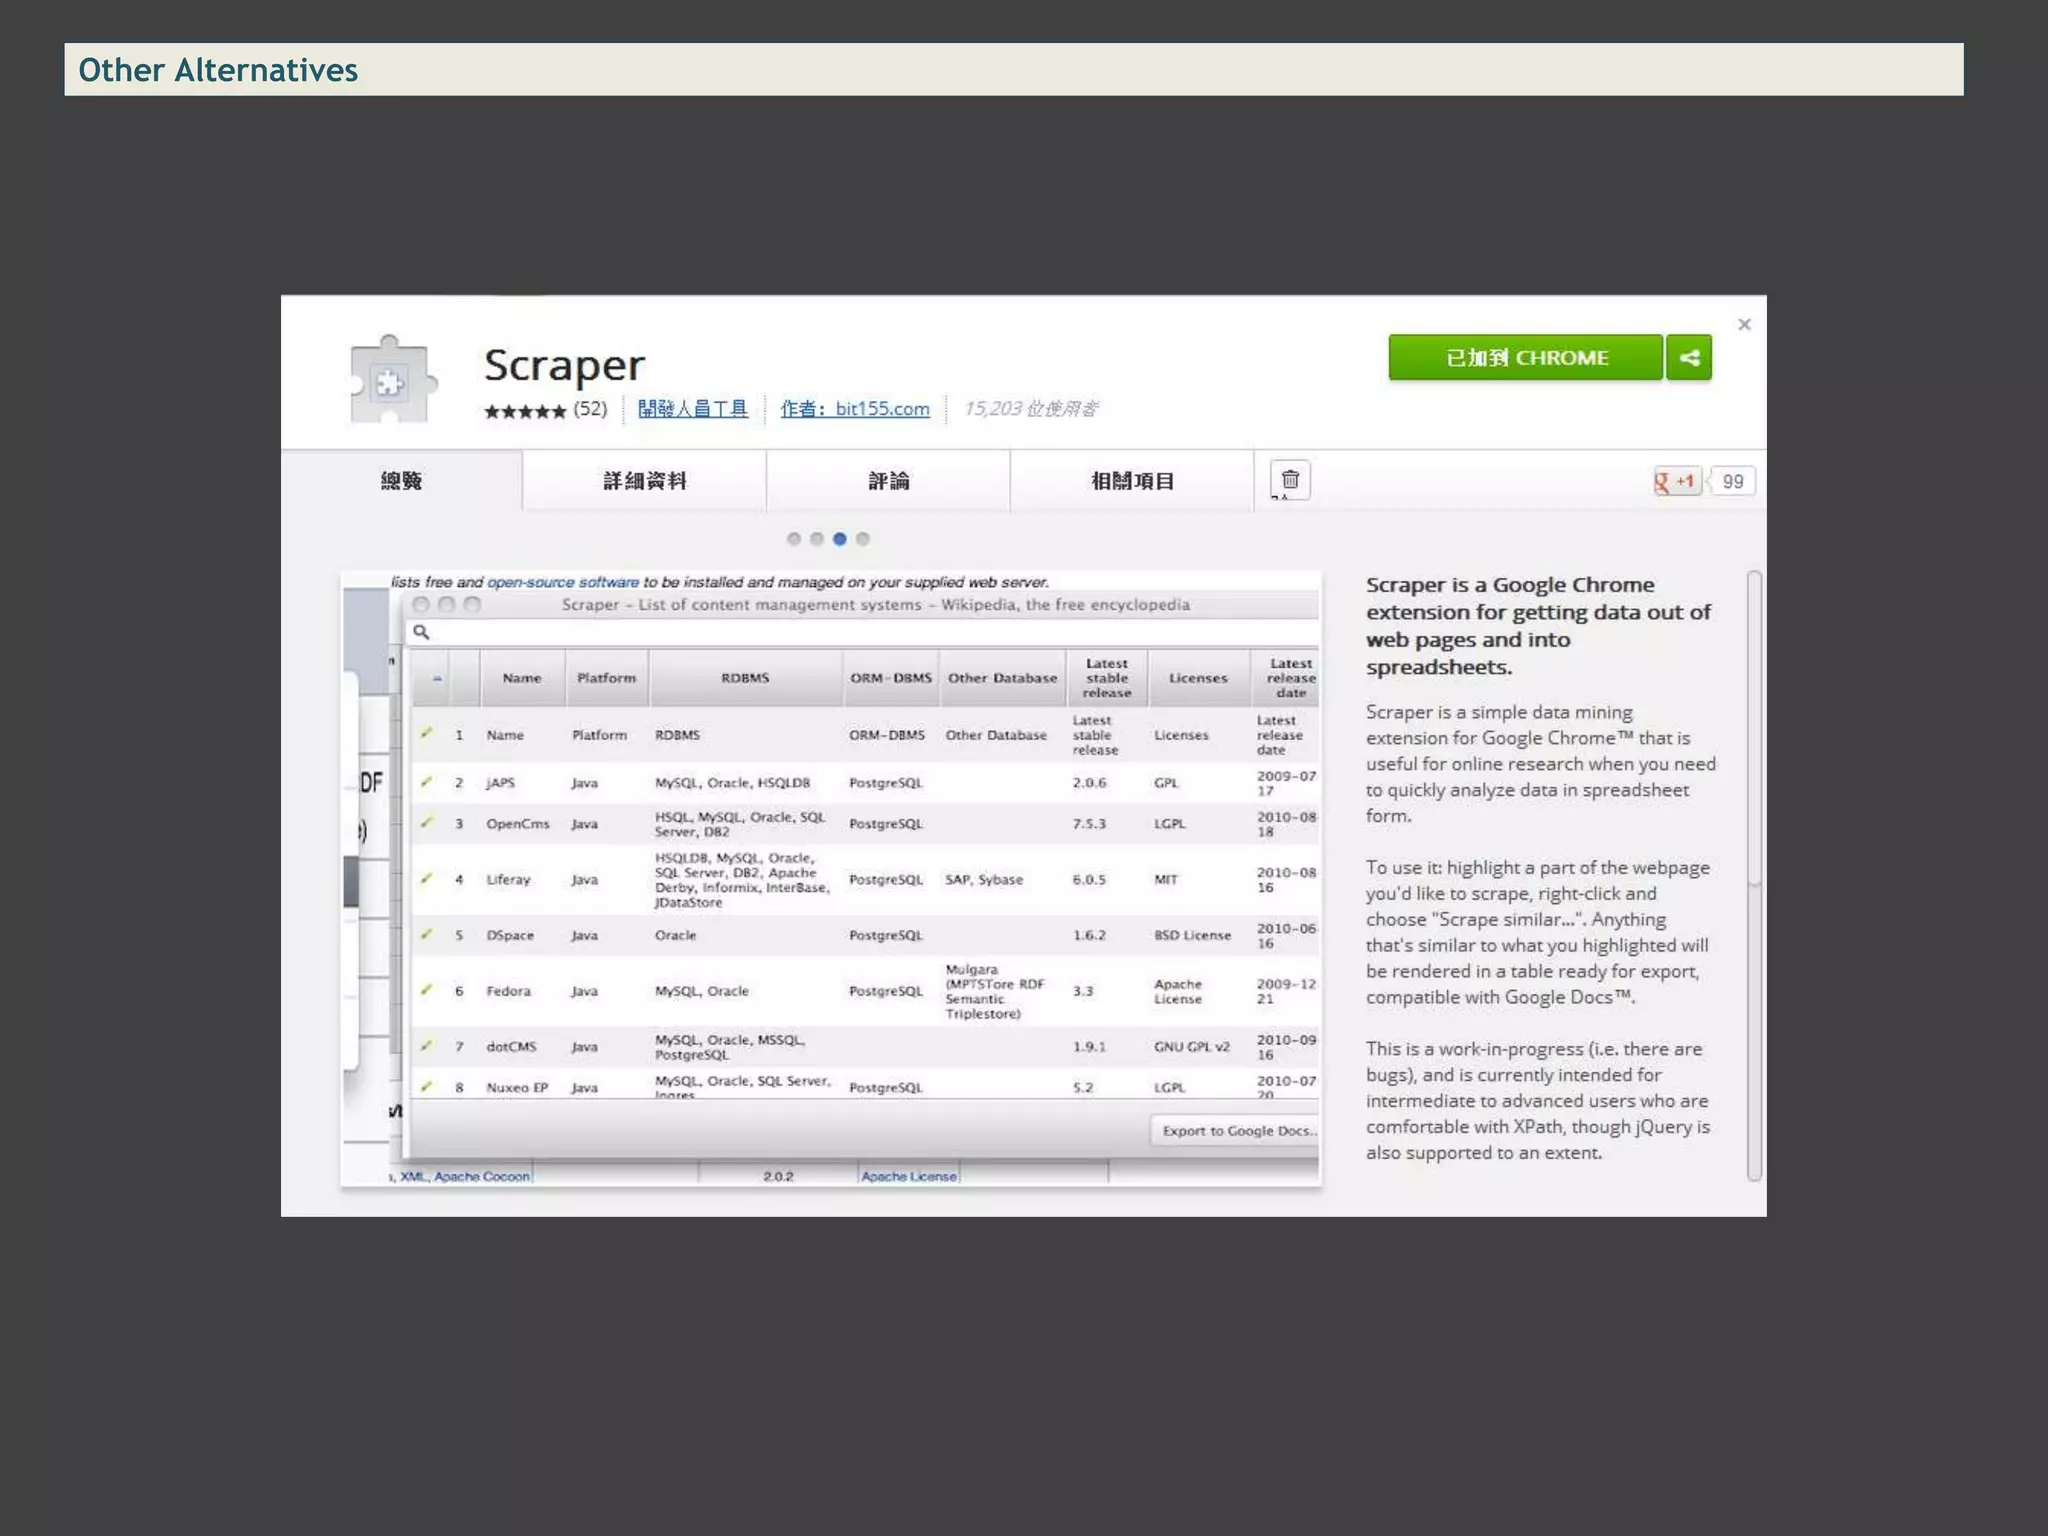The image size is (2048, 1536).
Task: Select the first carousel dot
Action: coord(794,539)
